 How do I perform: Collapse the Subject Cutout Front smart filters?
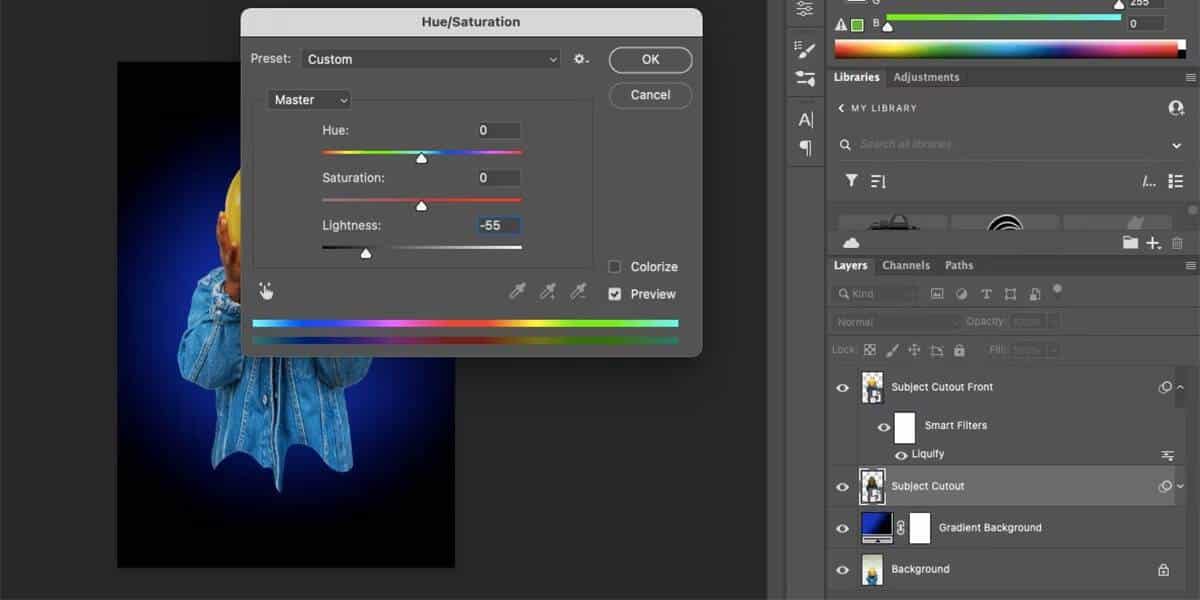point(1181,387)
